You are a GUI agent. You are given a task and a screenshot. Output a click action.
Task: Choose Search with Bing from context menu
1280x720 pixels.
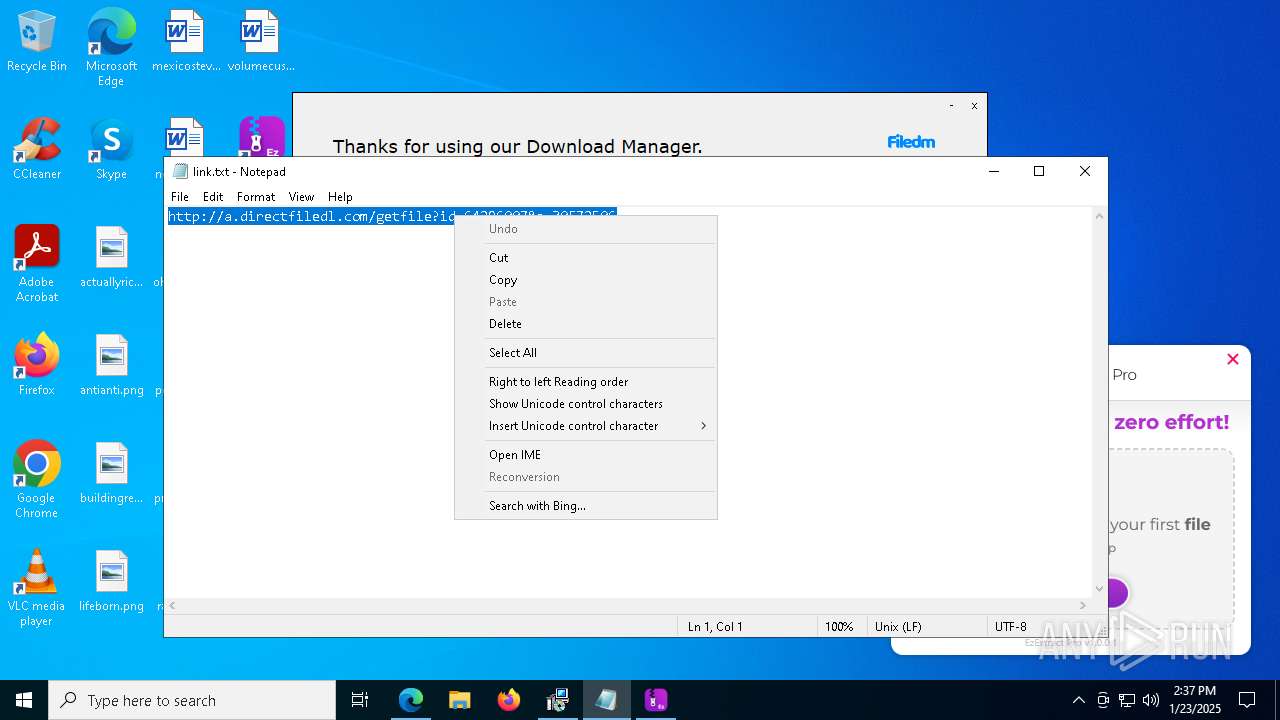pos(586,506)
